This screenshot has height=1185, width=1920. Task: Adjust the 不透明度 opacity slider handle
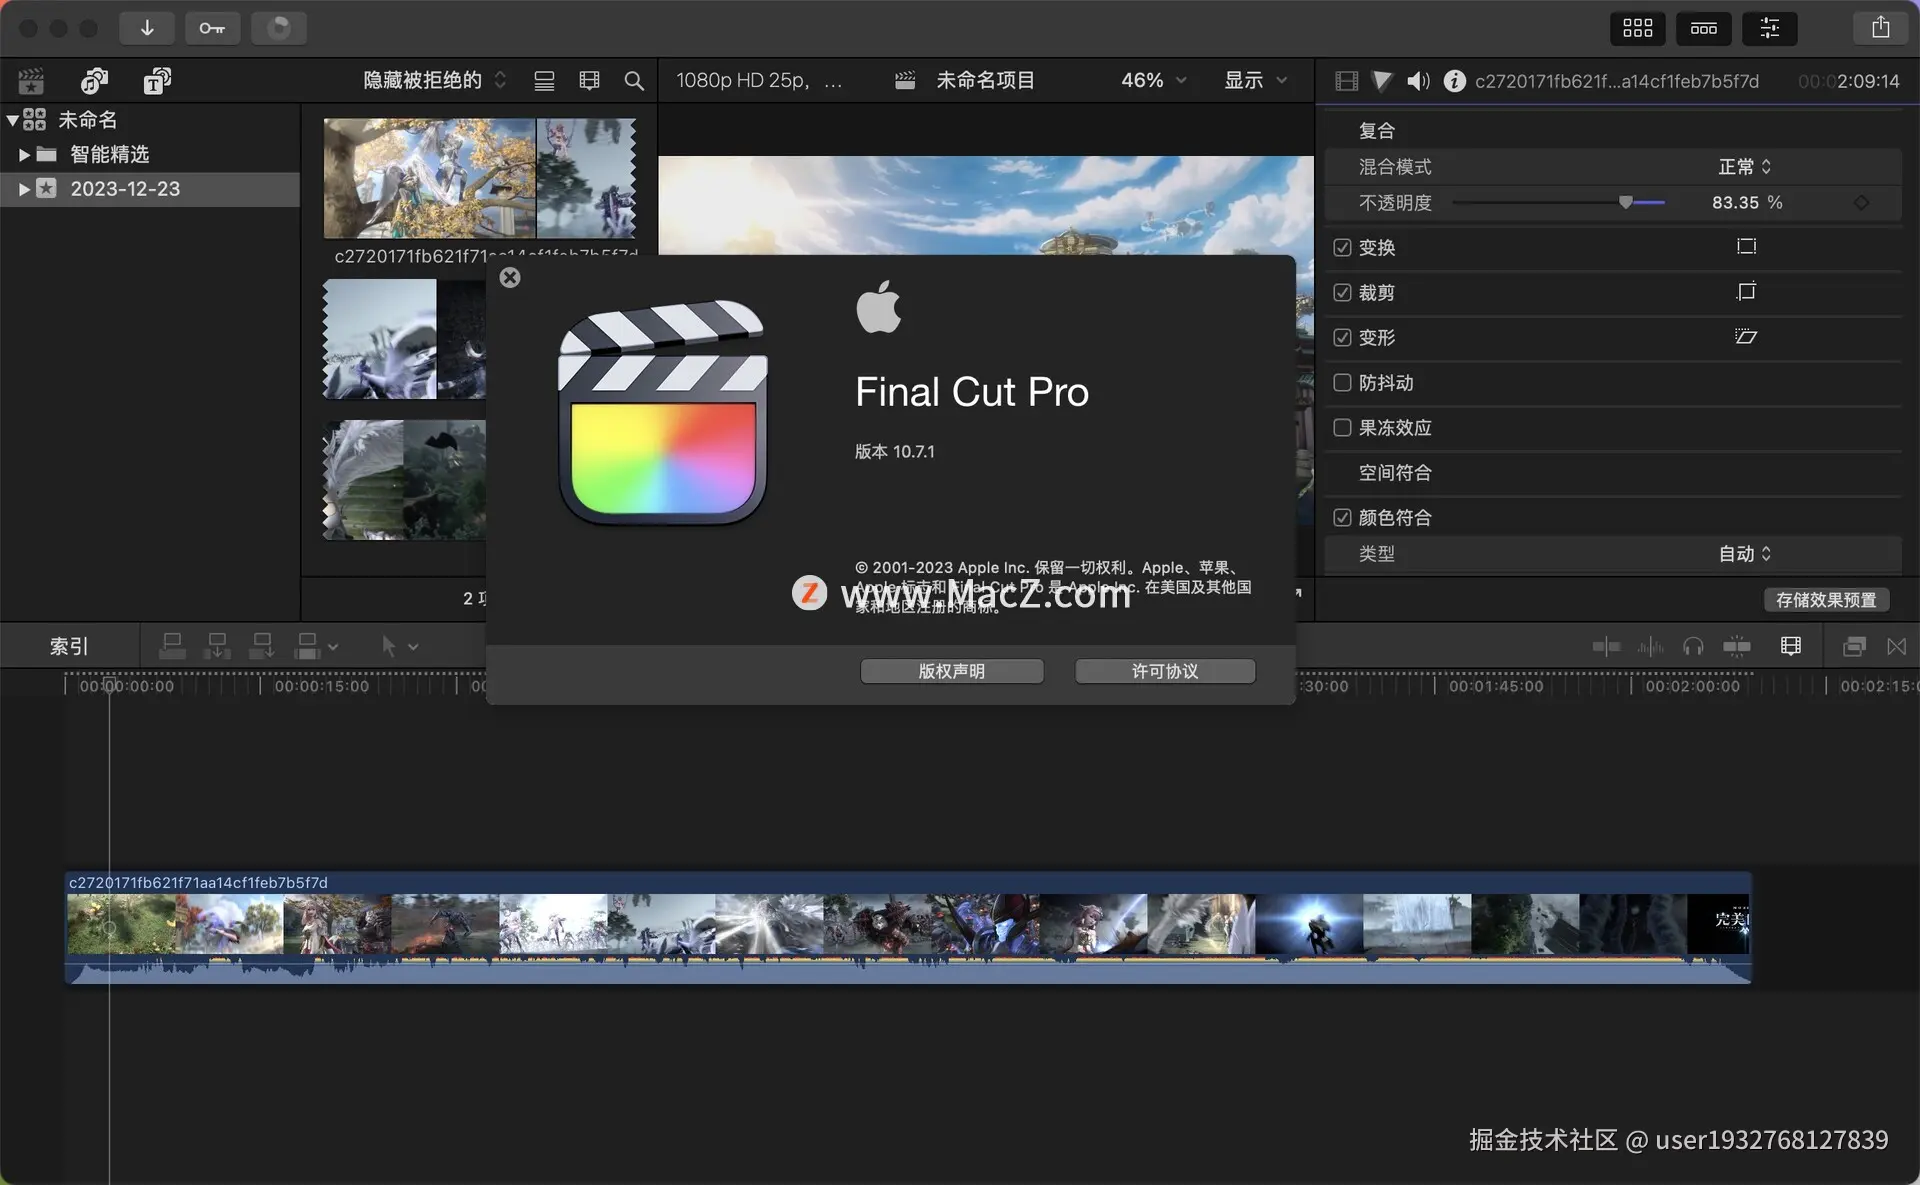(1626, 202)
